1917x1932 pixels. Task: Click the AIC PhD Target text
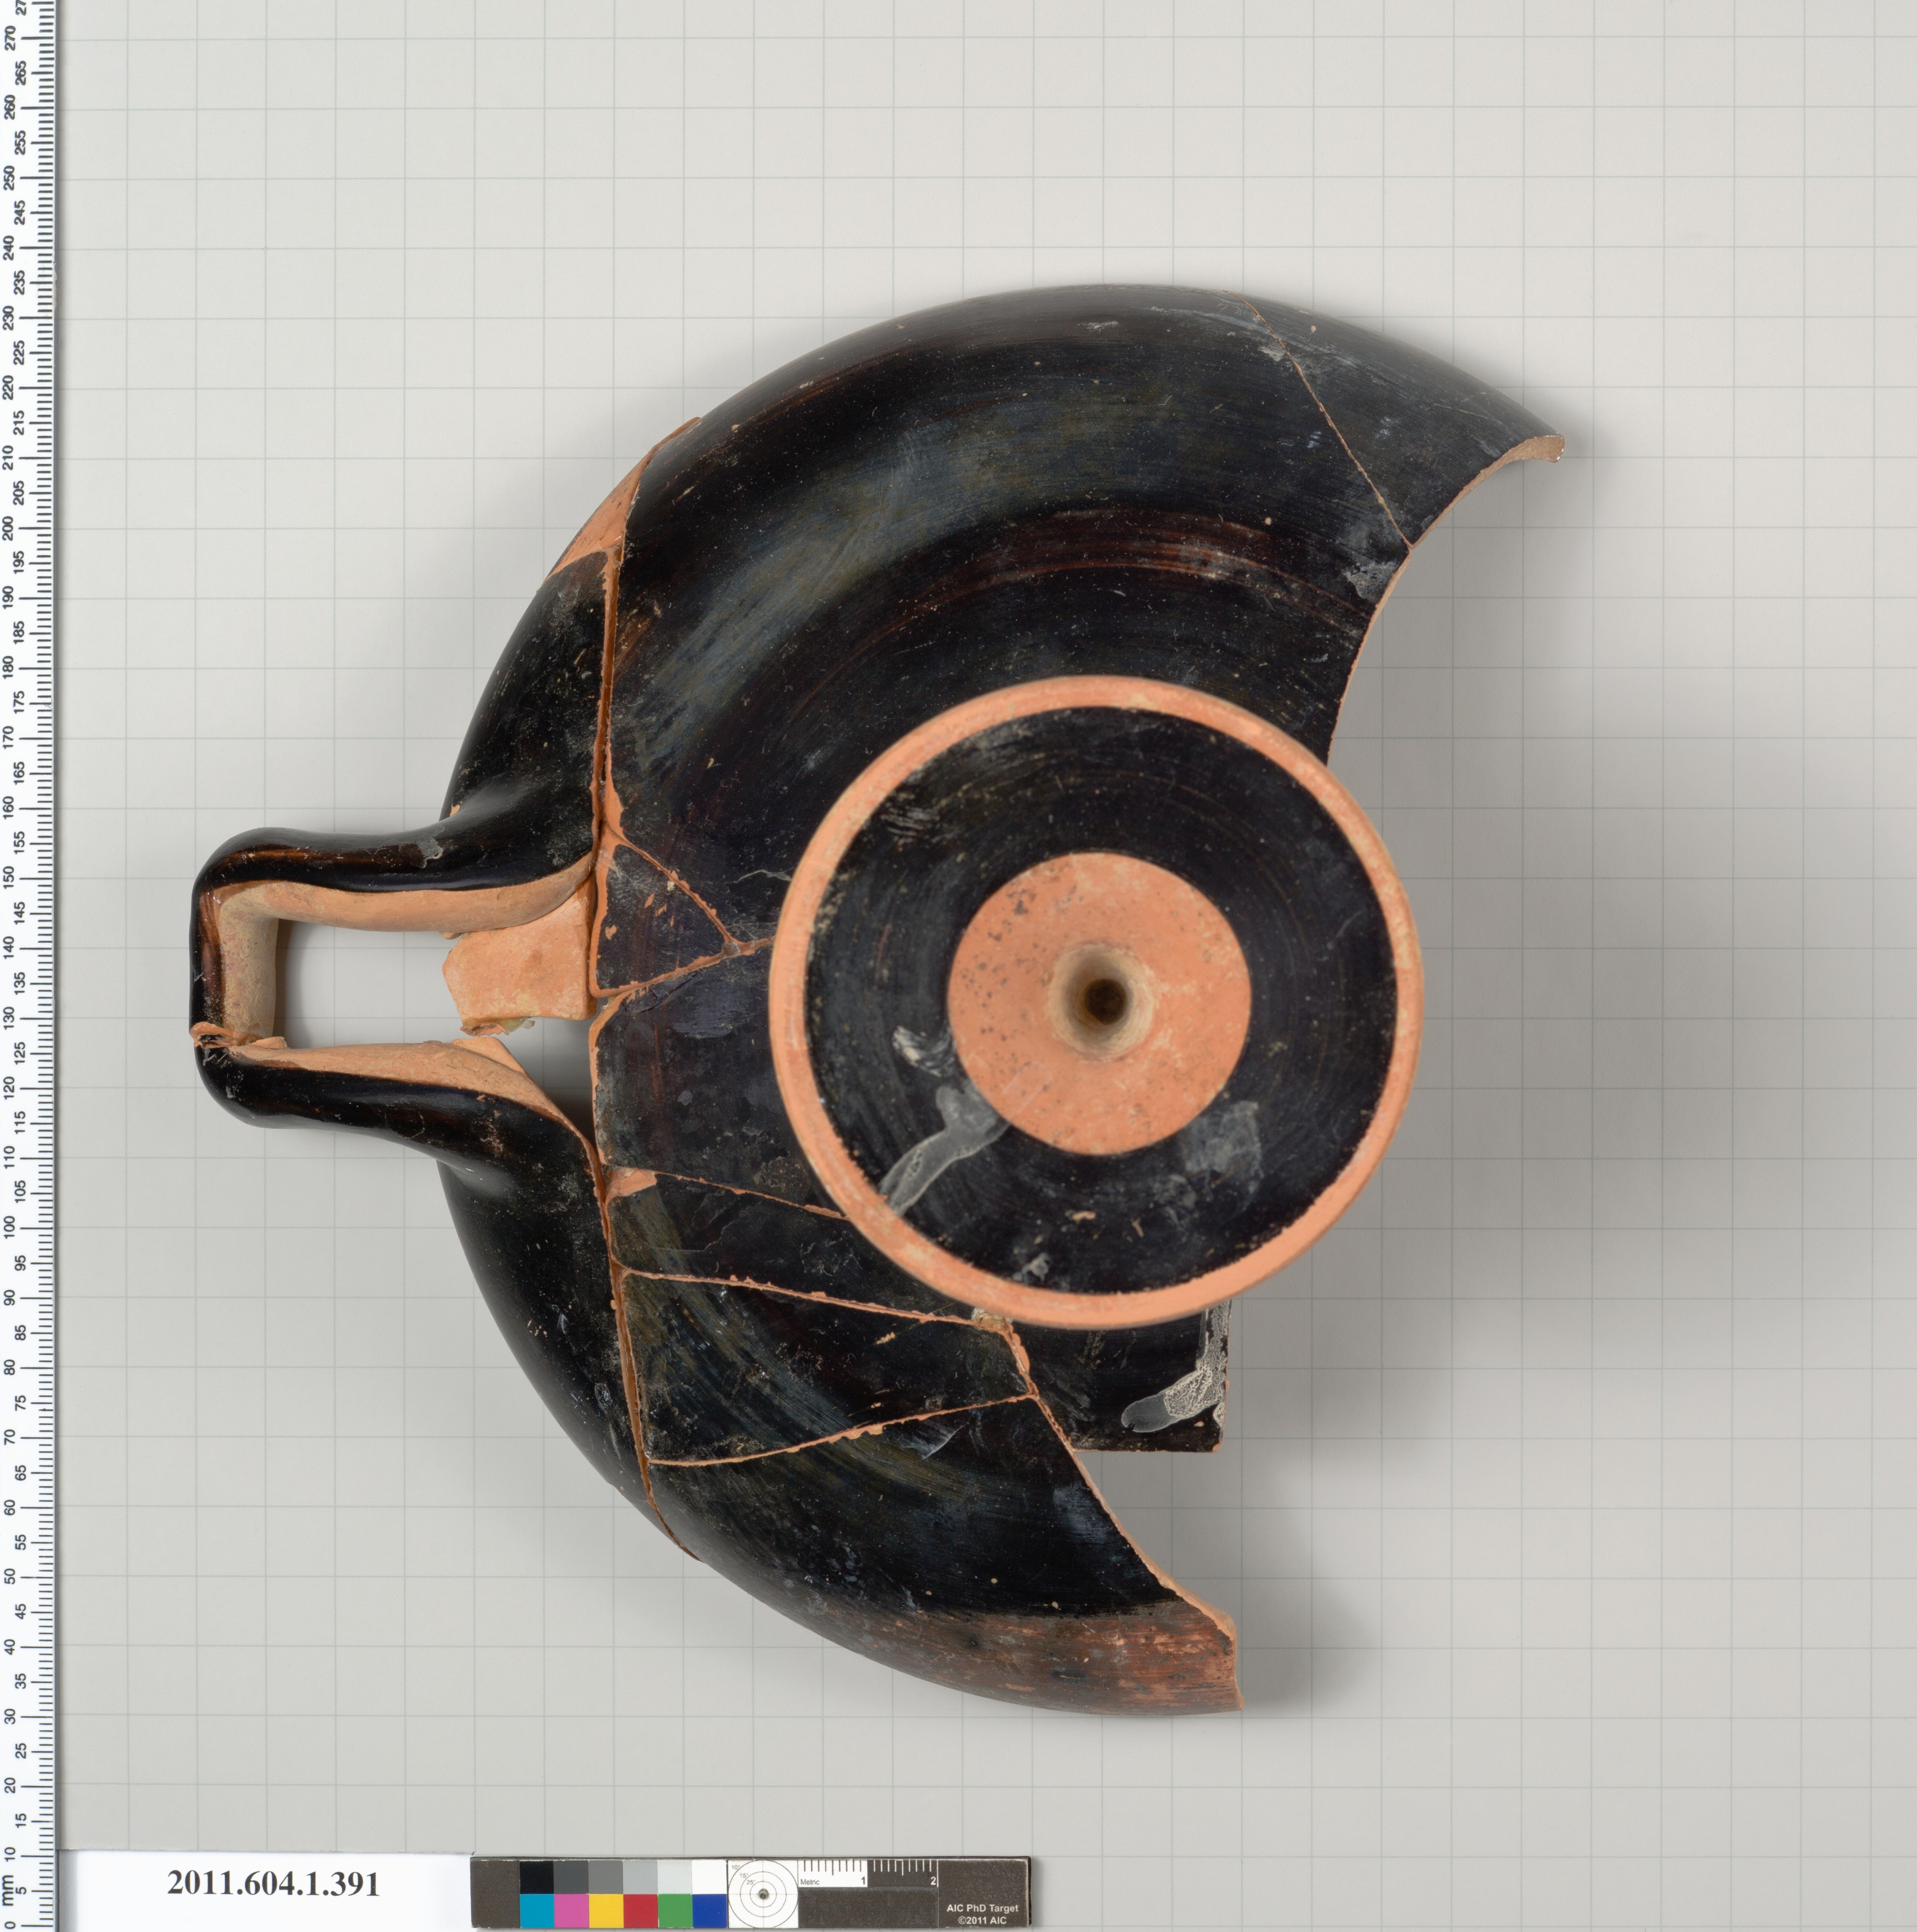point(982,1908)
